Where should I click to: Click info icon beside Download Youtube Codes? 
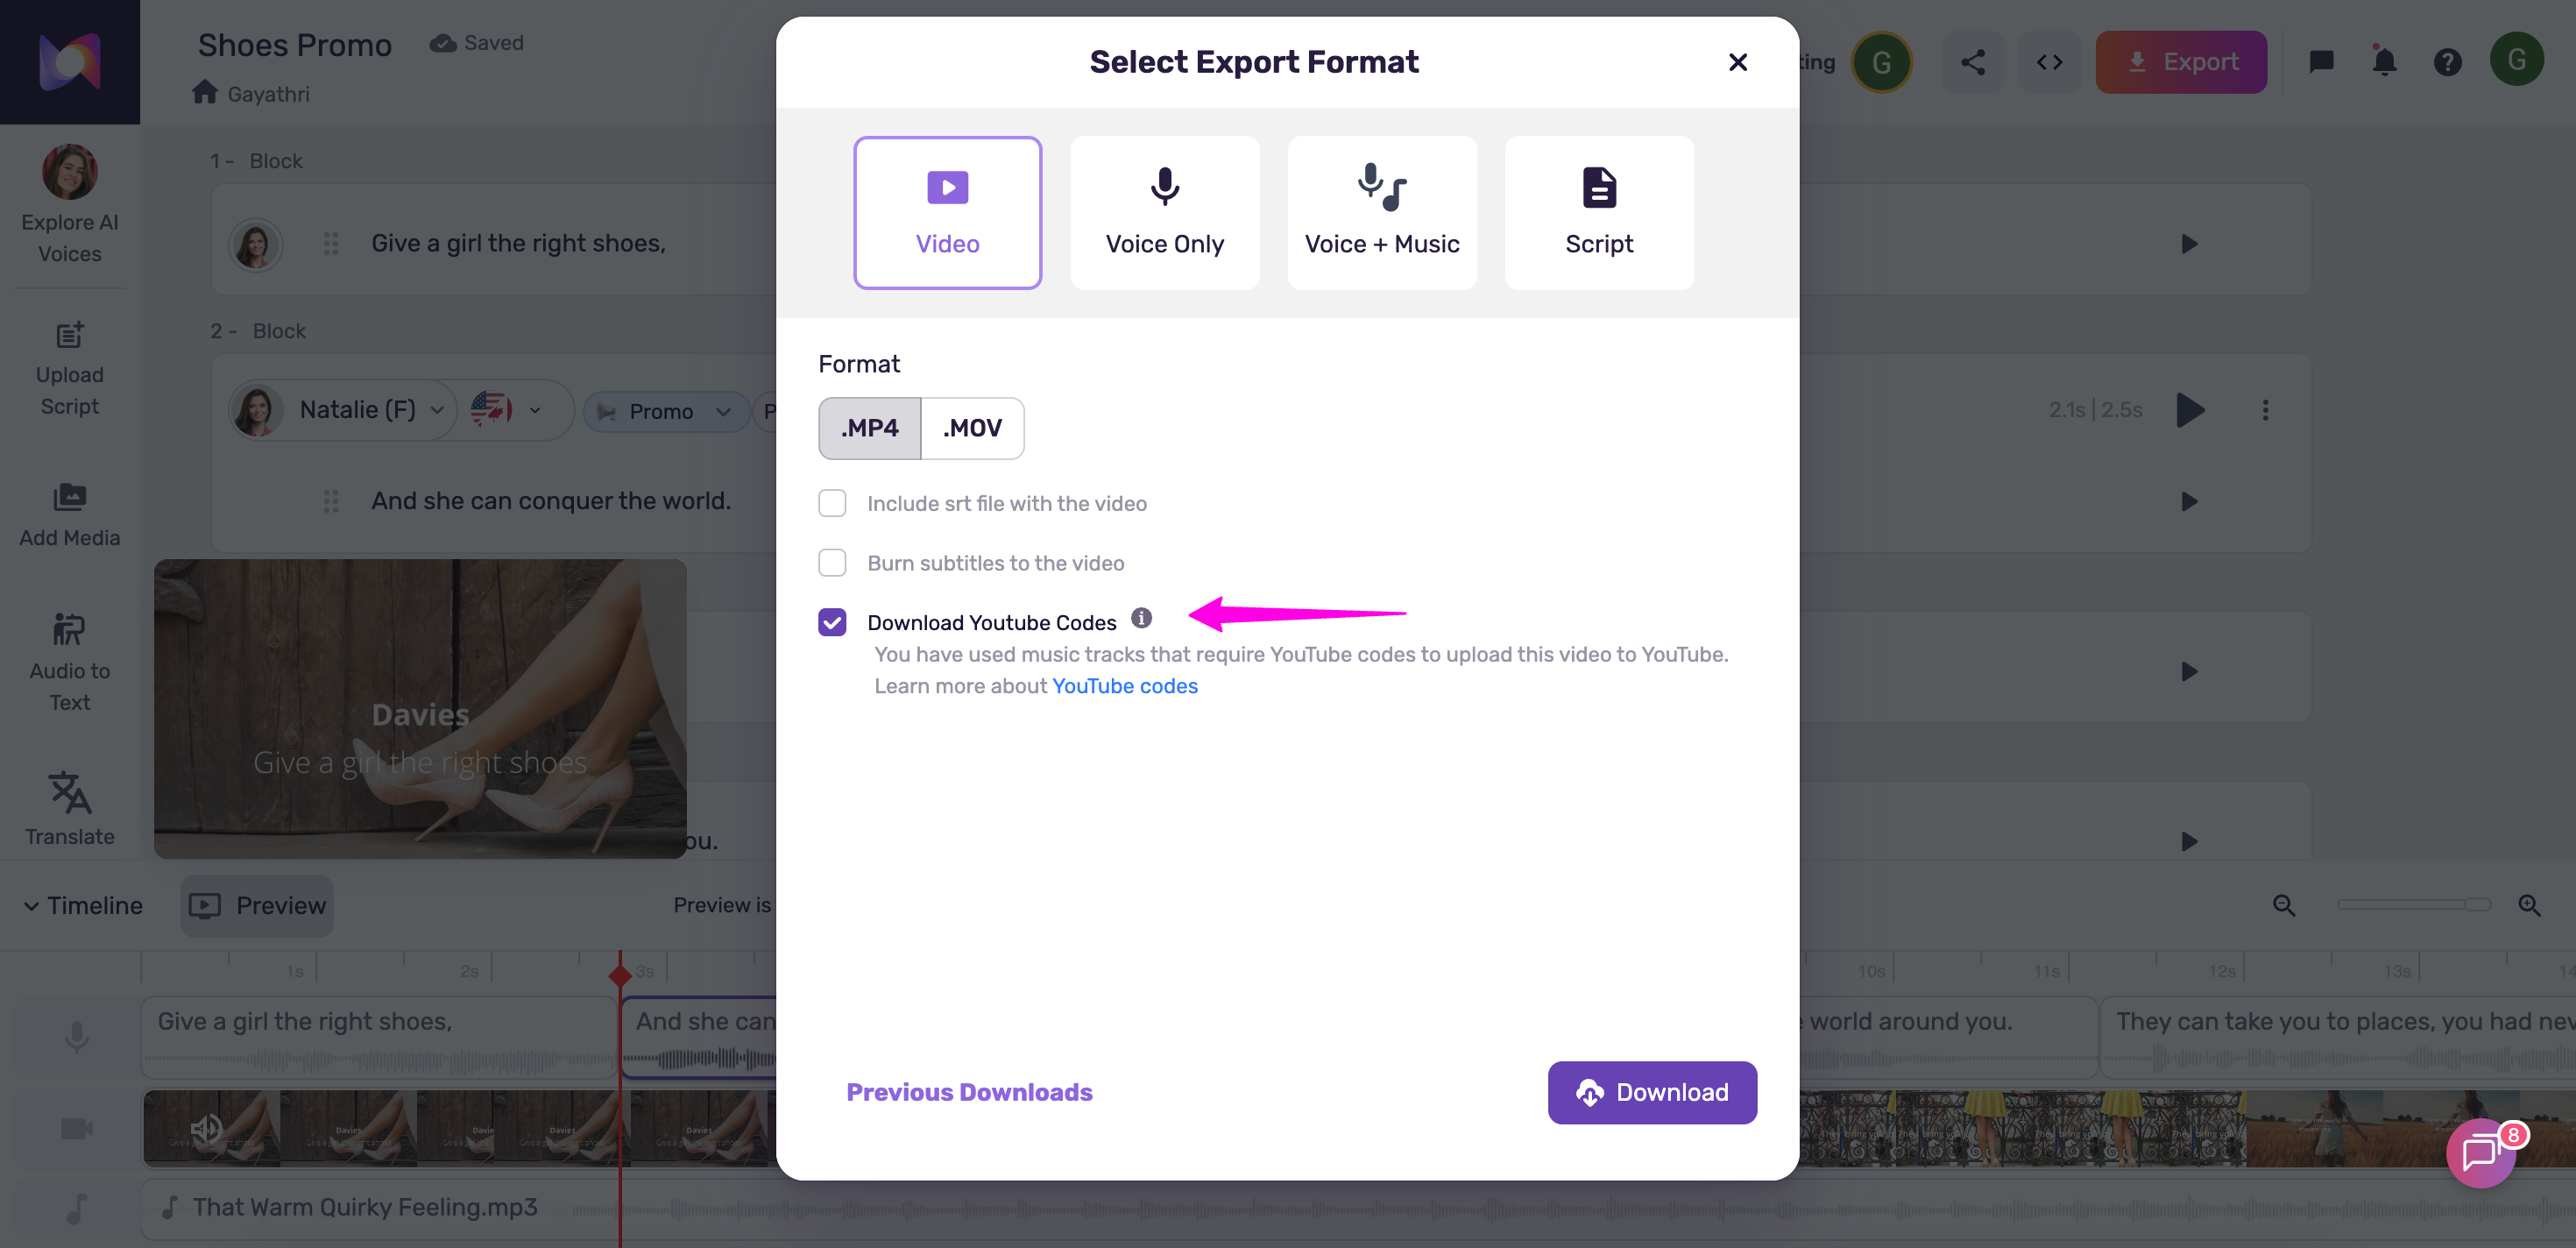1141,618
